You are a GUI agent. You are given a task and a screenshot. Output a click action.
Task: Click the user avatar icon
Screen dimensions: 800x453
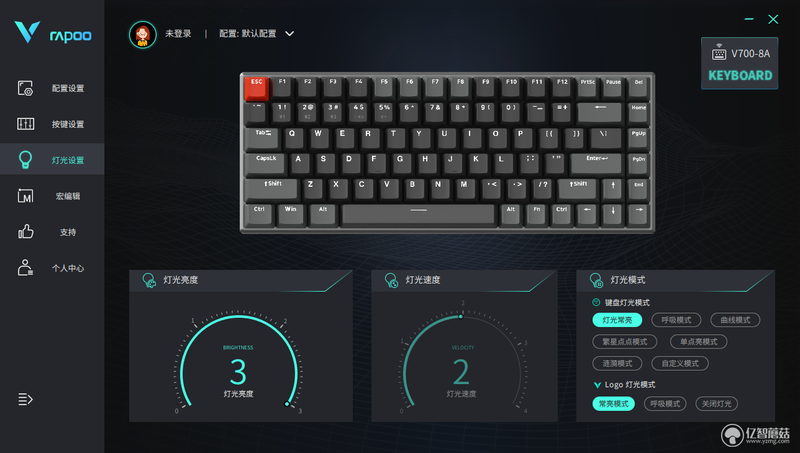(142, 34)
